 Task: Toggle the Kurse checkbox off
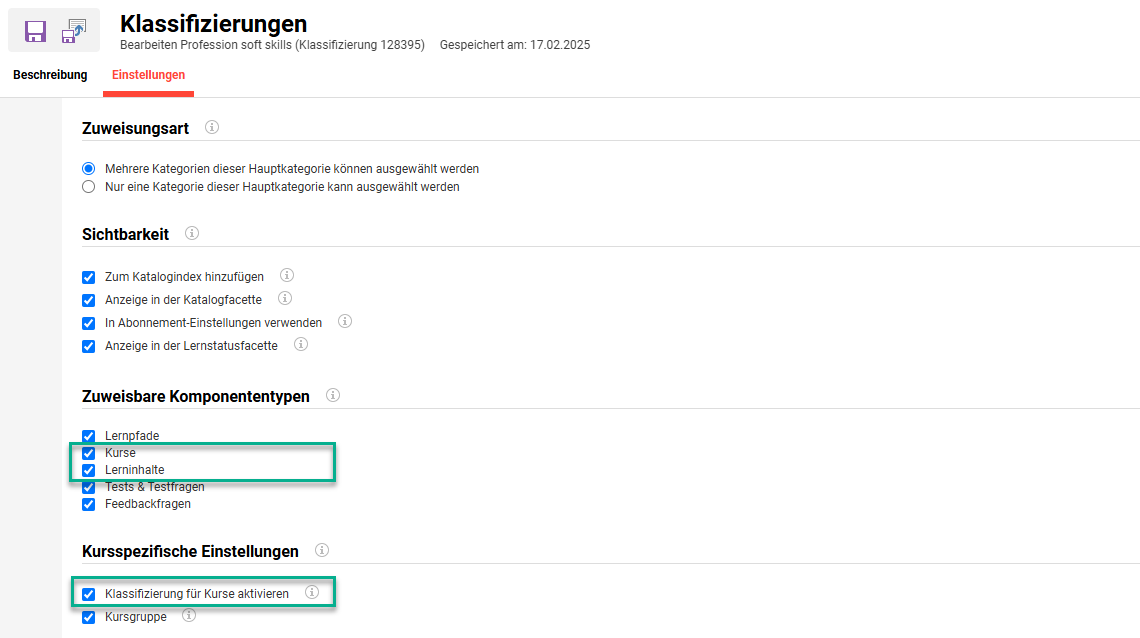pyautogui.click(x=88, y=452)
